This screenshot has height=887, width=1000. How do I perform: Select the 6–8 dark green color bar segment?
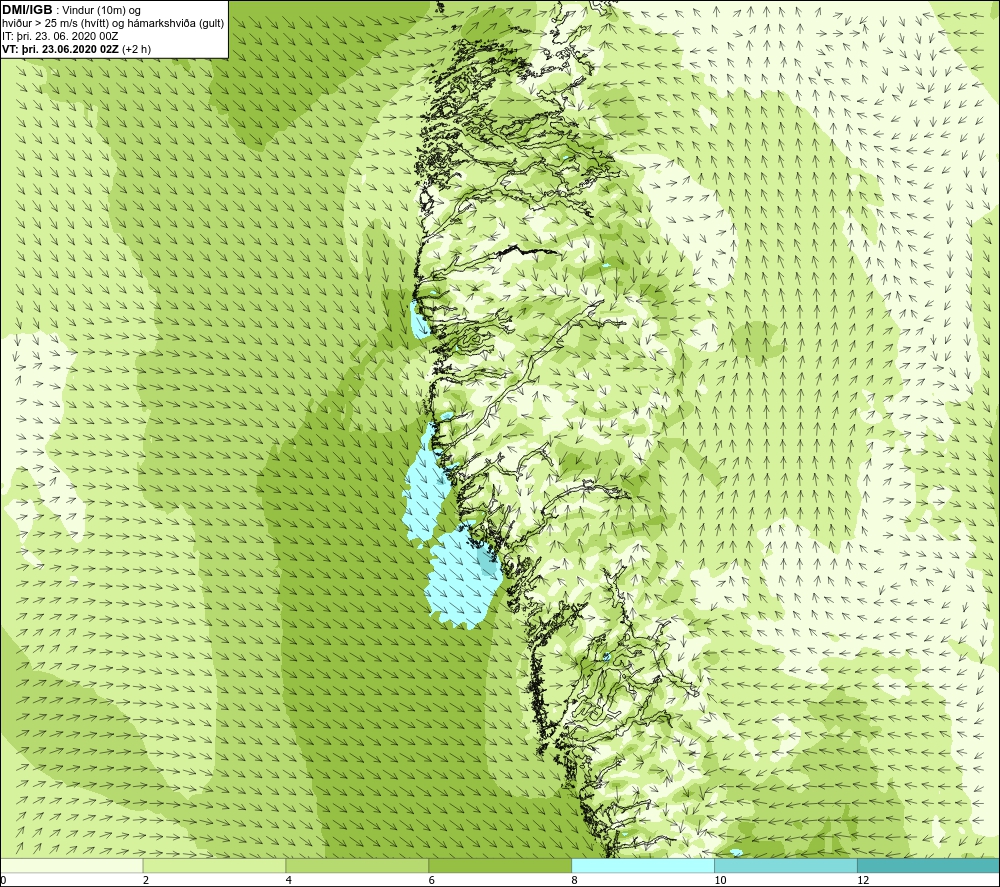[x=500, y=865]
